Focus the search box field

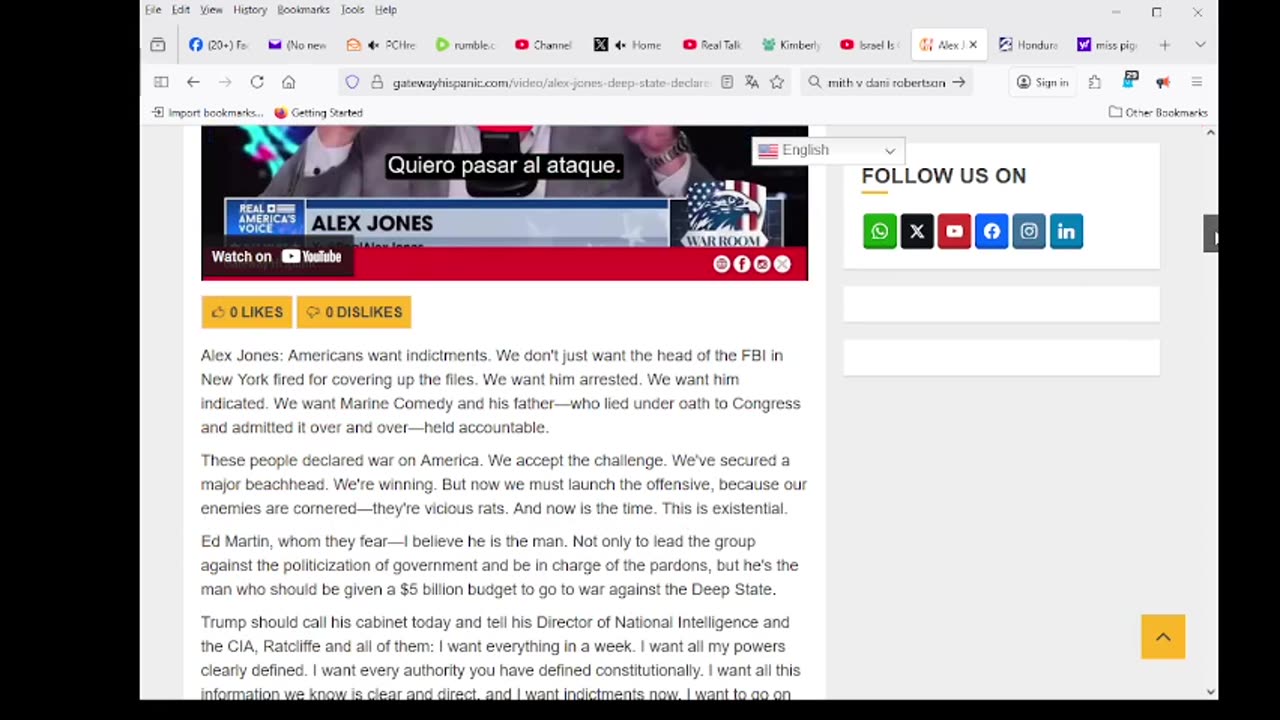[x=885, y=82]
